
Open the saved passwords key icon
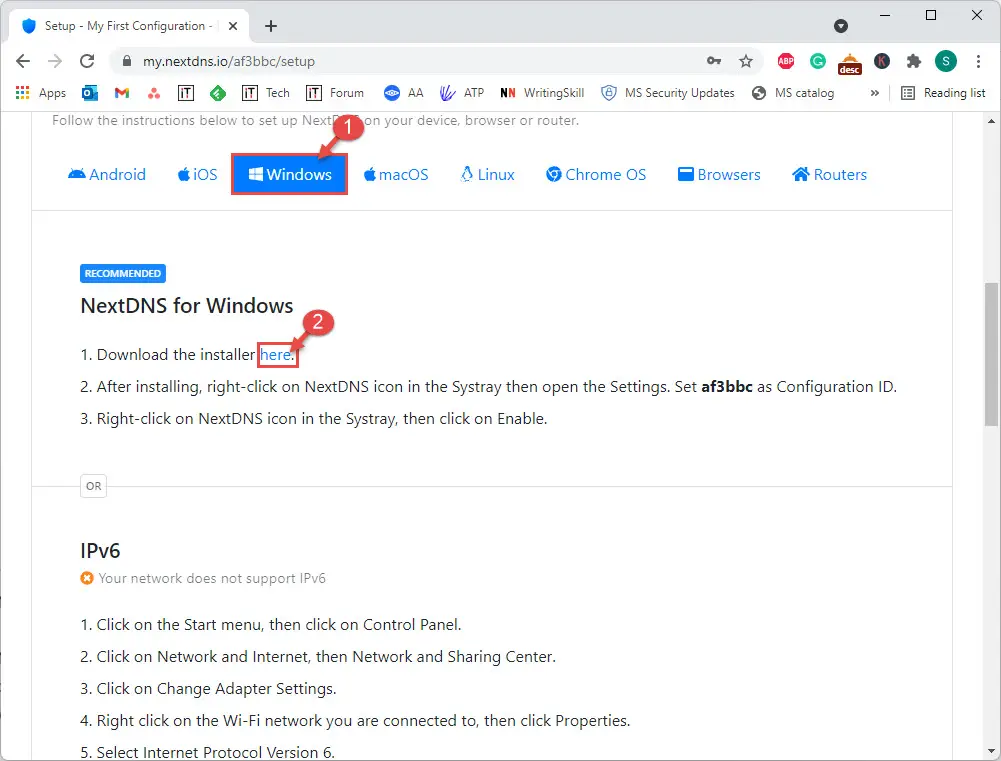point(714,61)
